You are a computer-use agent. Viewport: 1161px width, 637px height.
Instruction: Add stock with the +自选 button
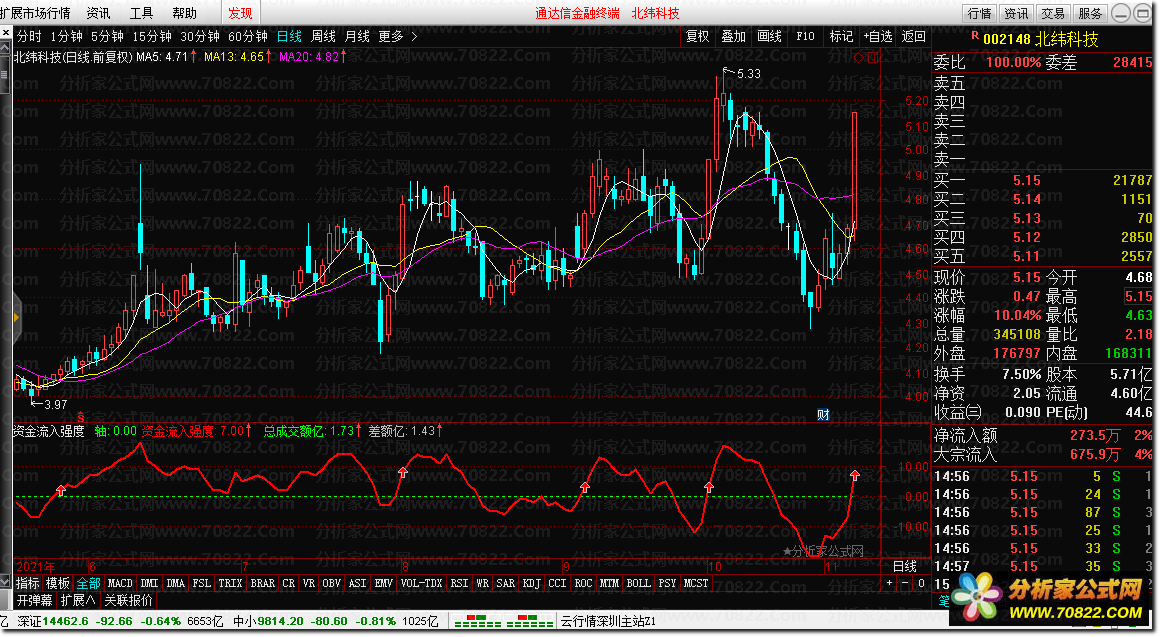(878, 36)
